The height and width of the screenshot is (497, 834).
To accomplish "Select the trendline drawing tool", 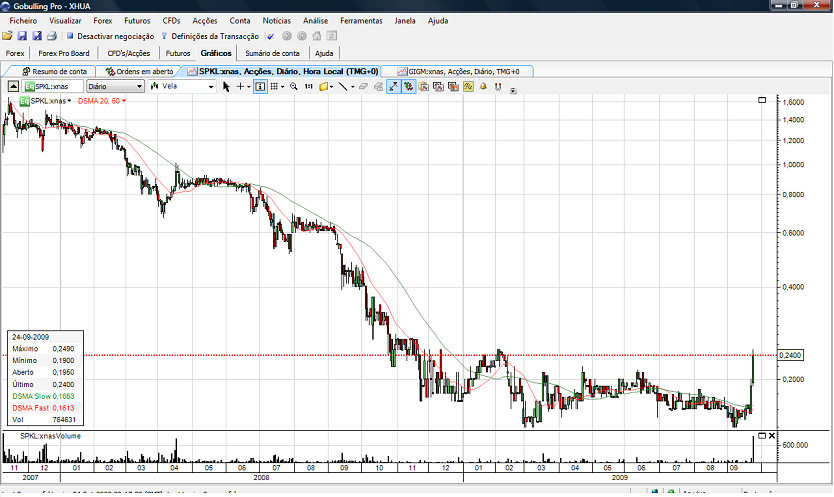I will pos(343,87).
